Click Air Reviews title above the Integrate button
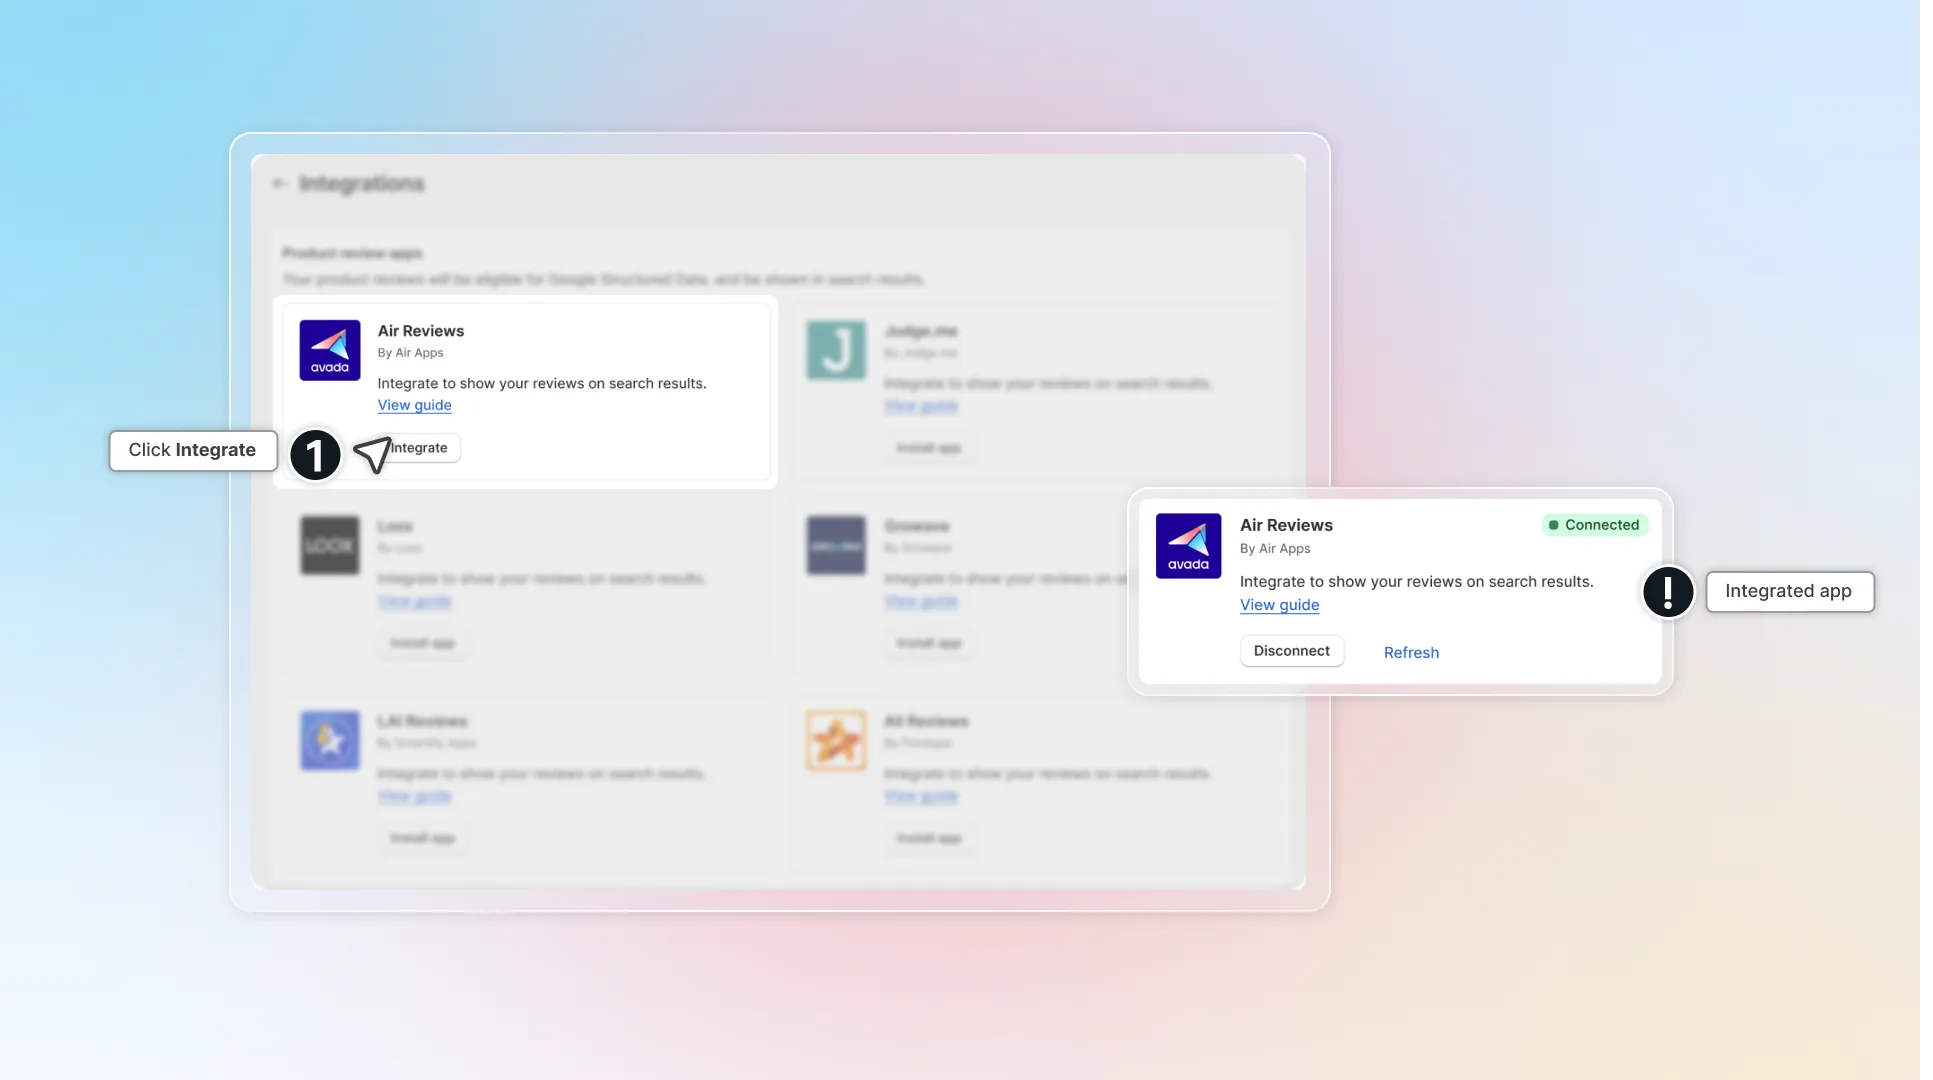The image size is (1933, 1080). 420,331
